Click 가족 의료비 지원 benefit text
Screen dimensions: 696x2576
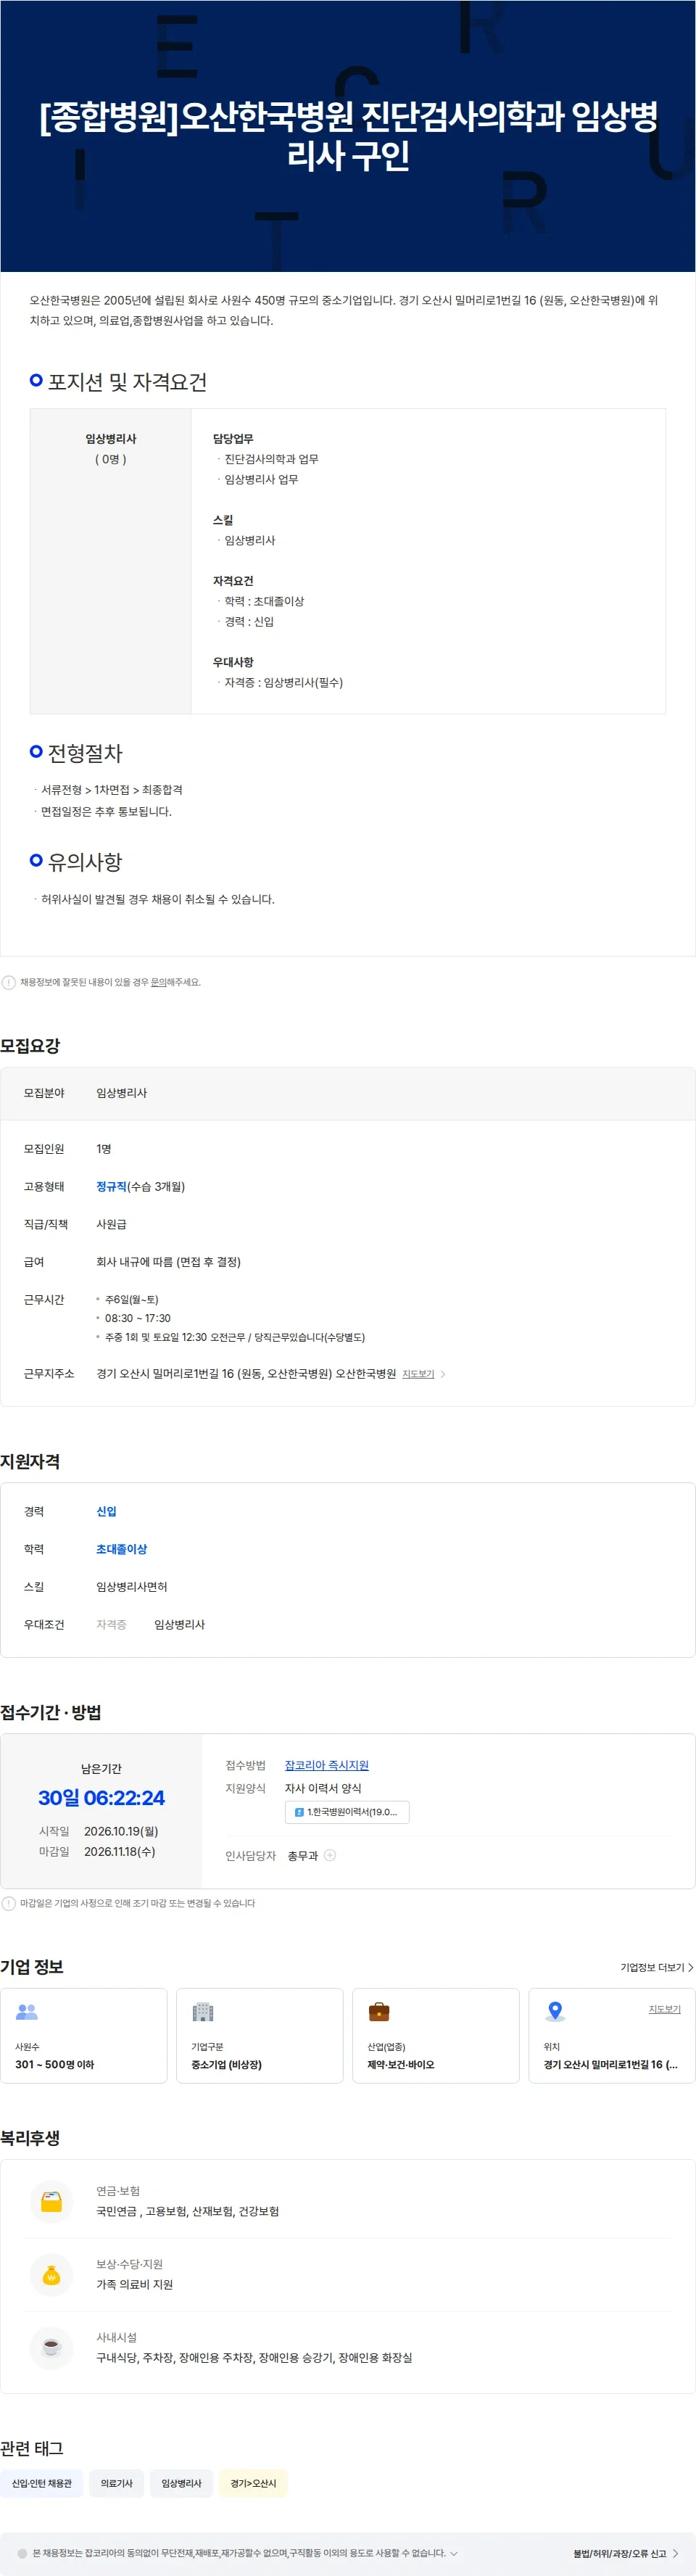click(135, 2284)
